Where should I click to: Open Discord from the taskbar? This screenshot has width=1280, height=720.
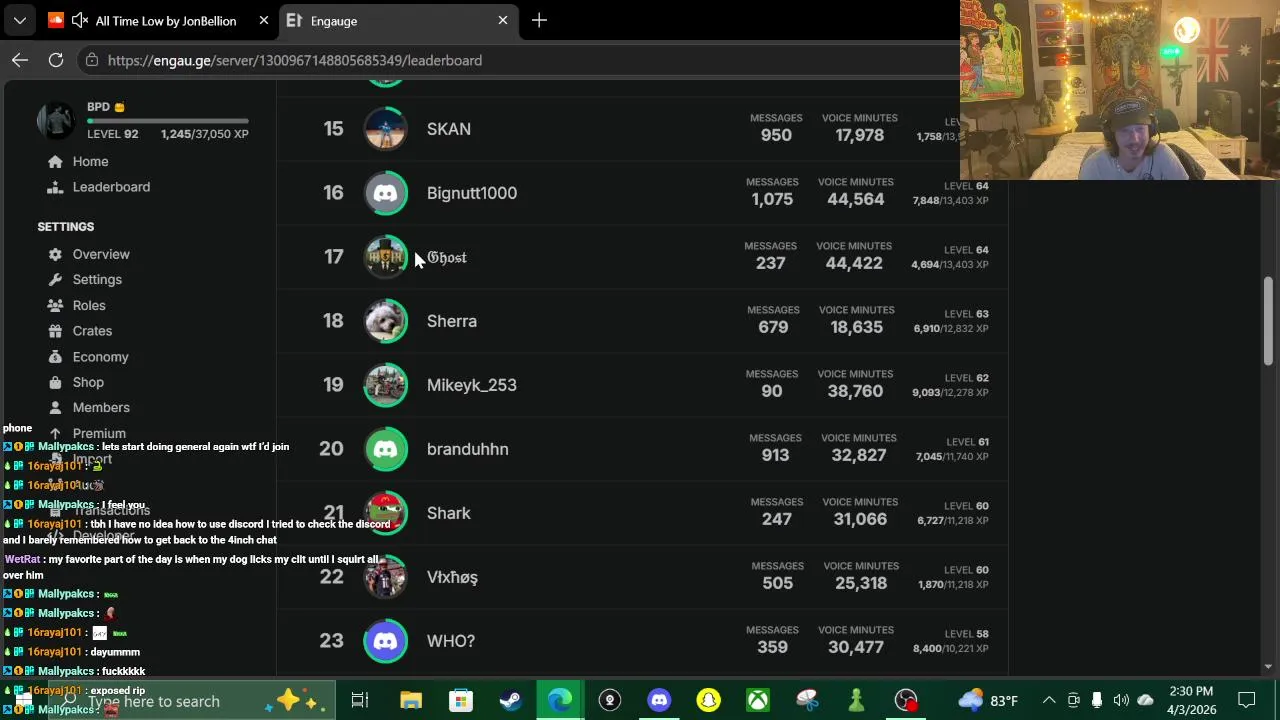point(659,700)
